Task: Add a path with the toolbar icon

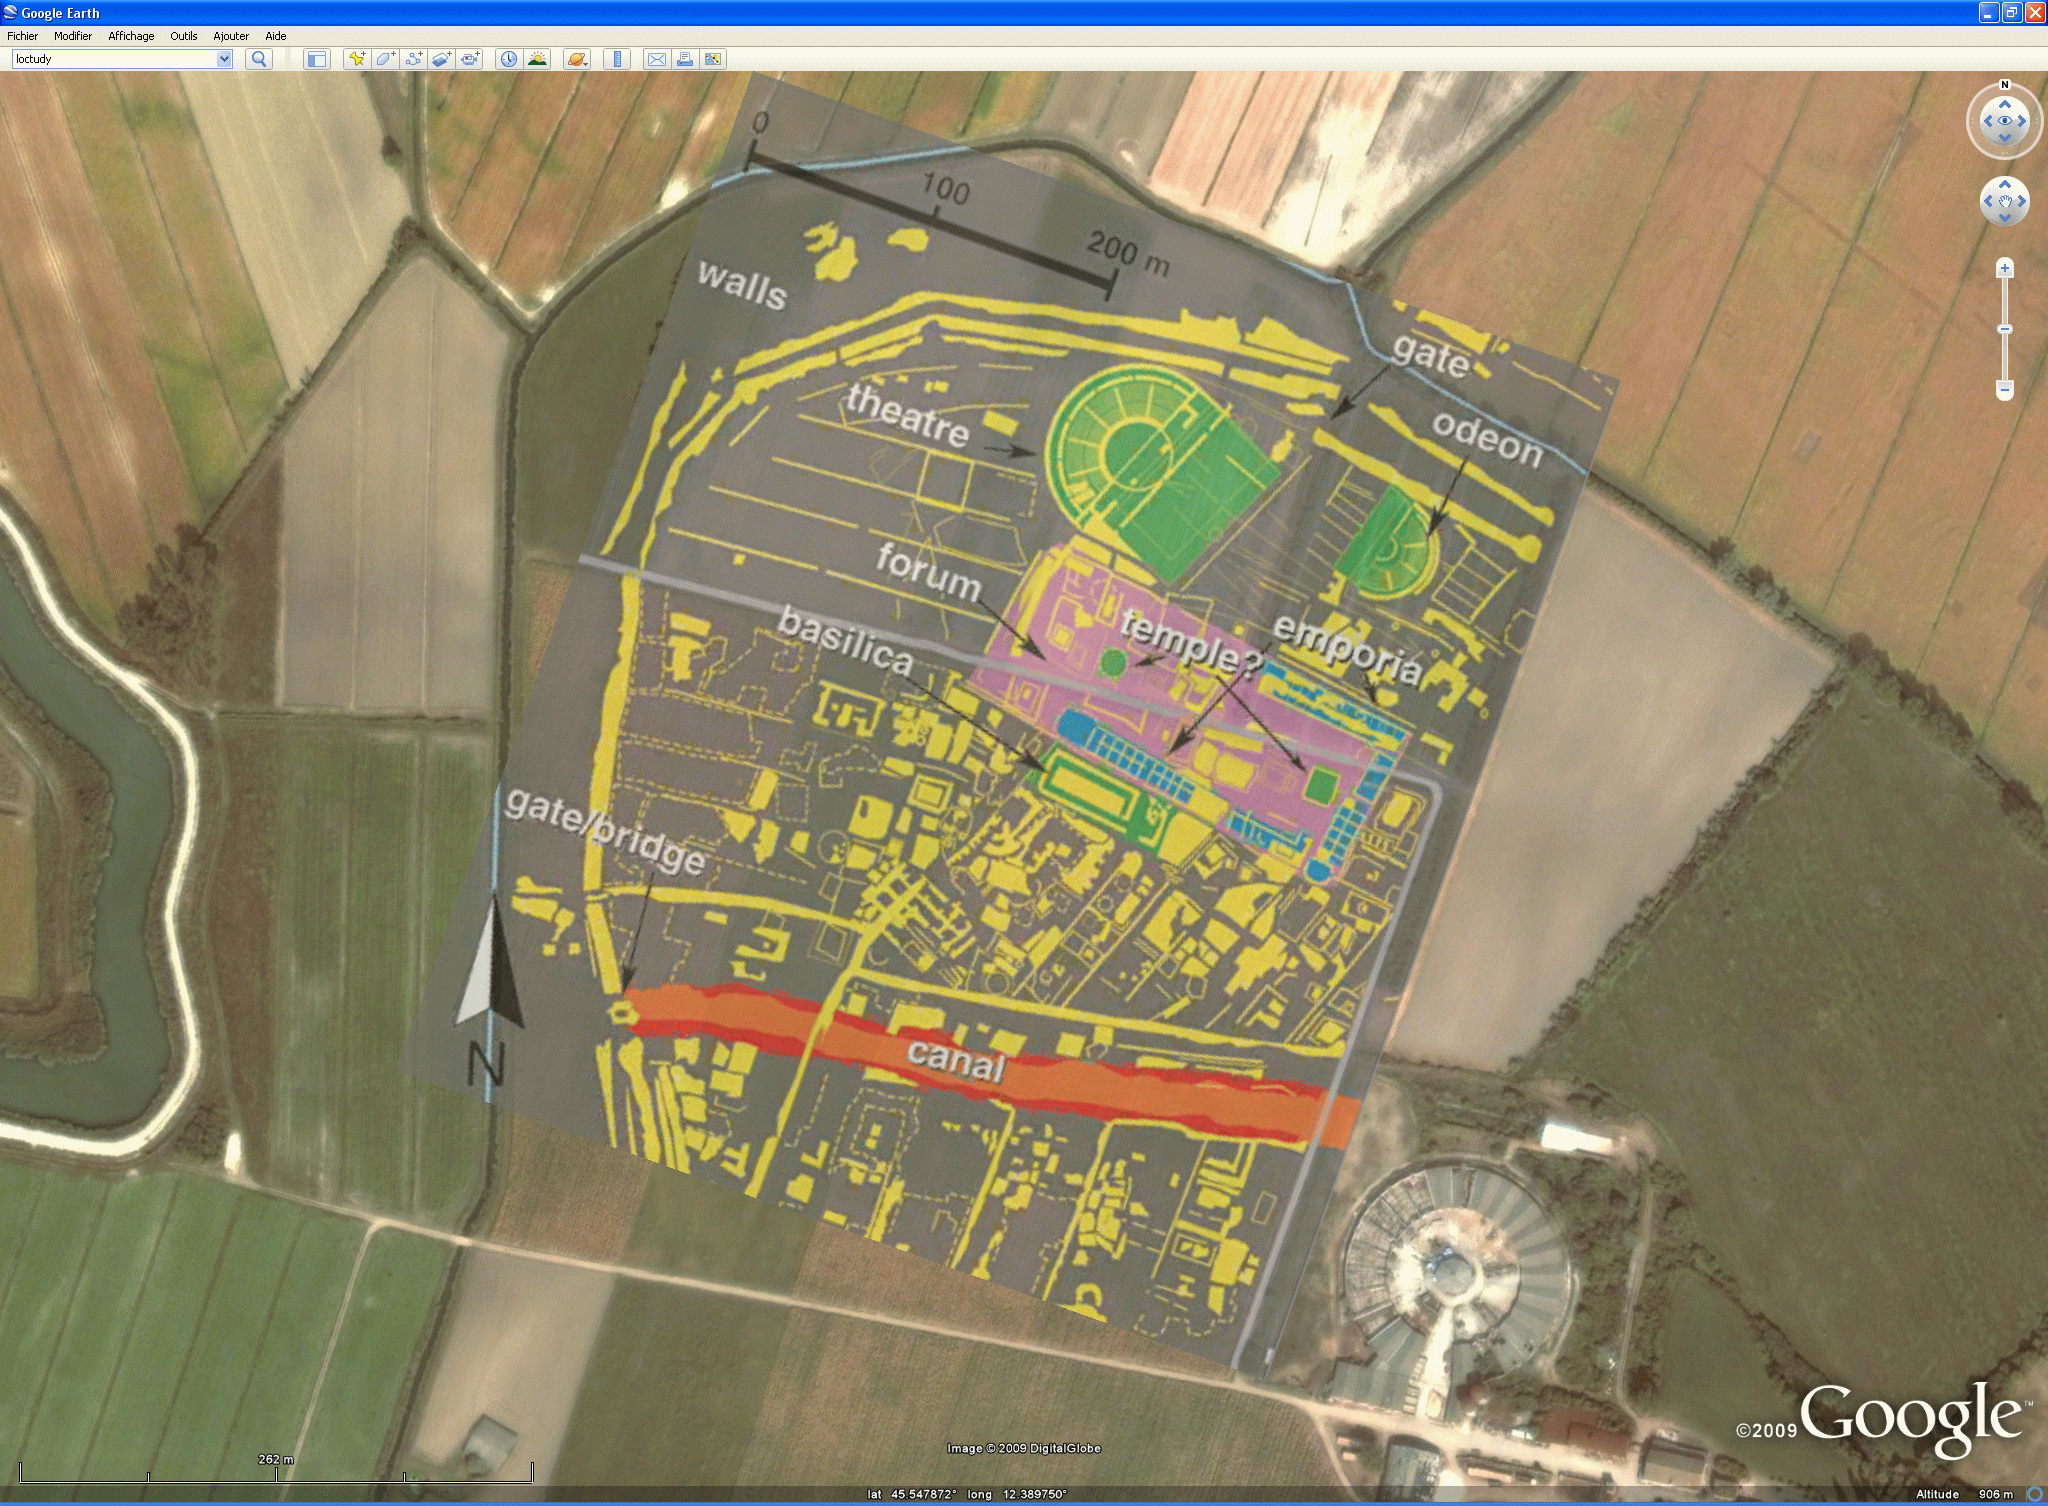Action: point(413,59)
